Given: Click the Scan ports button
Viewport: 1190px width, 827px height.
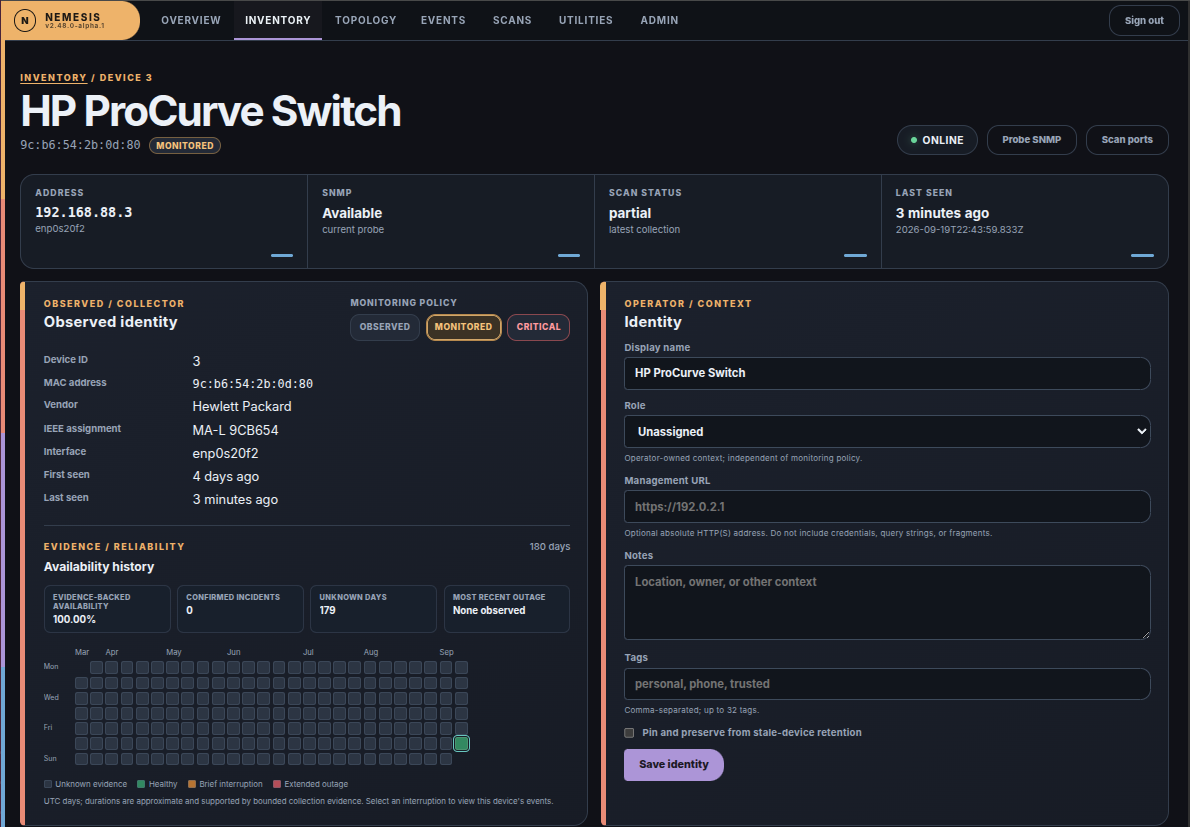Looking at the screenshot, I should click(1127, 140).
